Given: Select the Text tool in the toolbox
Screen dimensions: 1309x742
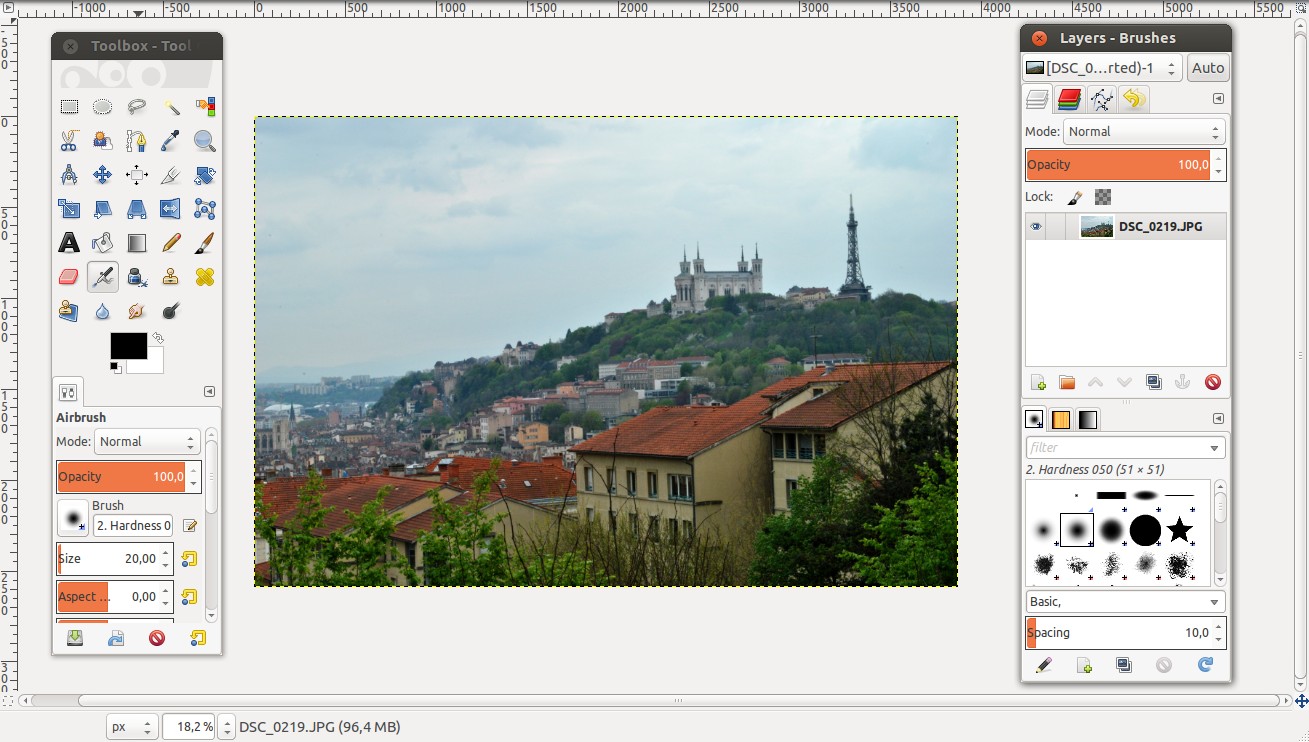Looking at the screenshot, I should pyautogui.click(x=68, y=242).
